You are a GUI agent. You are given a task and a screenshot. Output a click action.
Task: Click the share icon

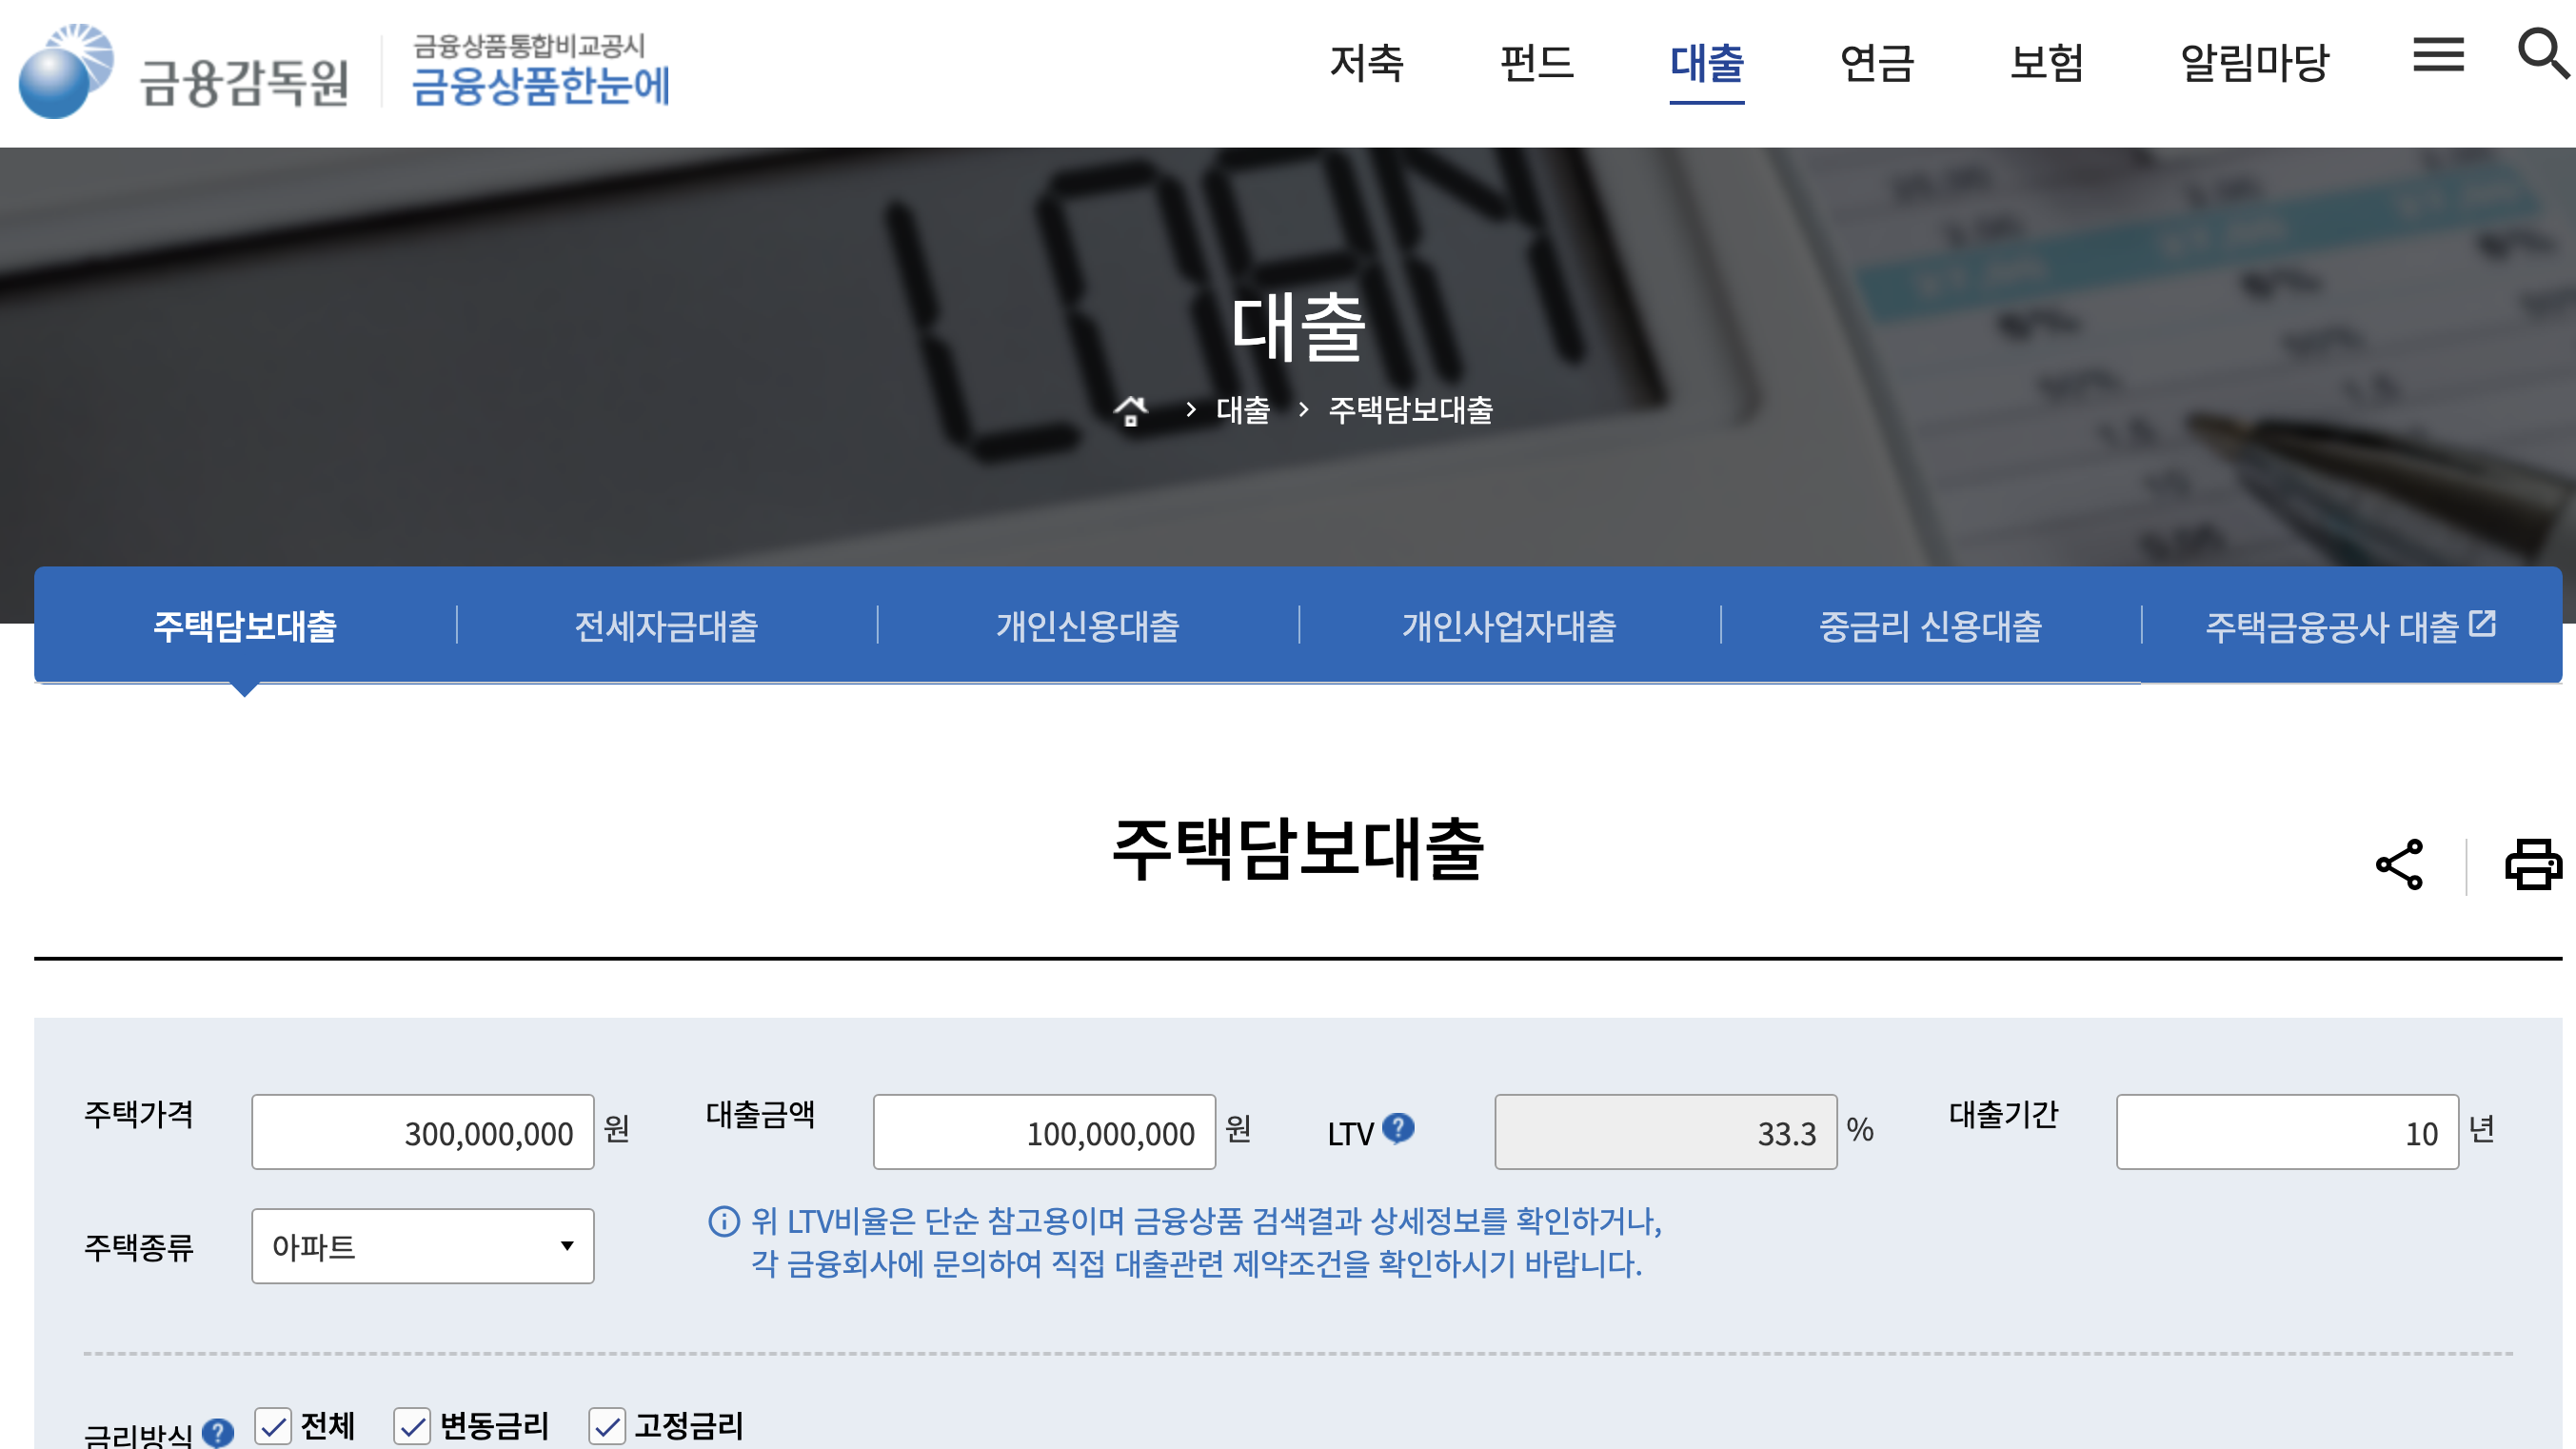tap(2399, 865)
